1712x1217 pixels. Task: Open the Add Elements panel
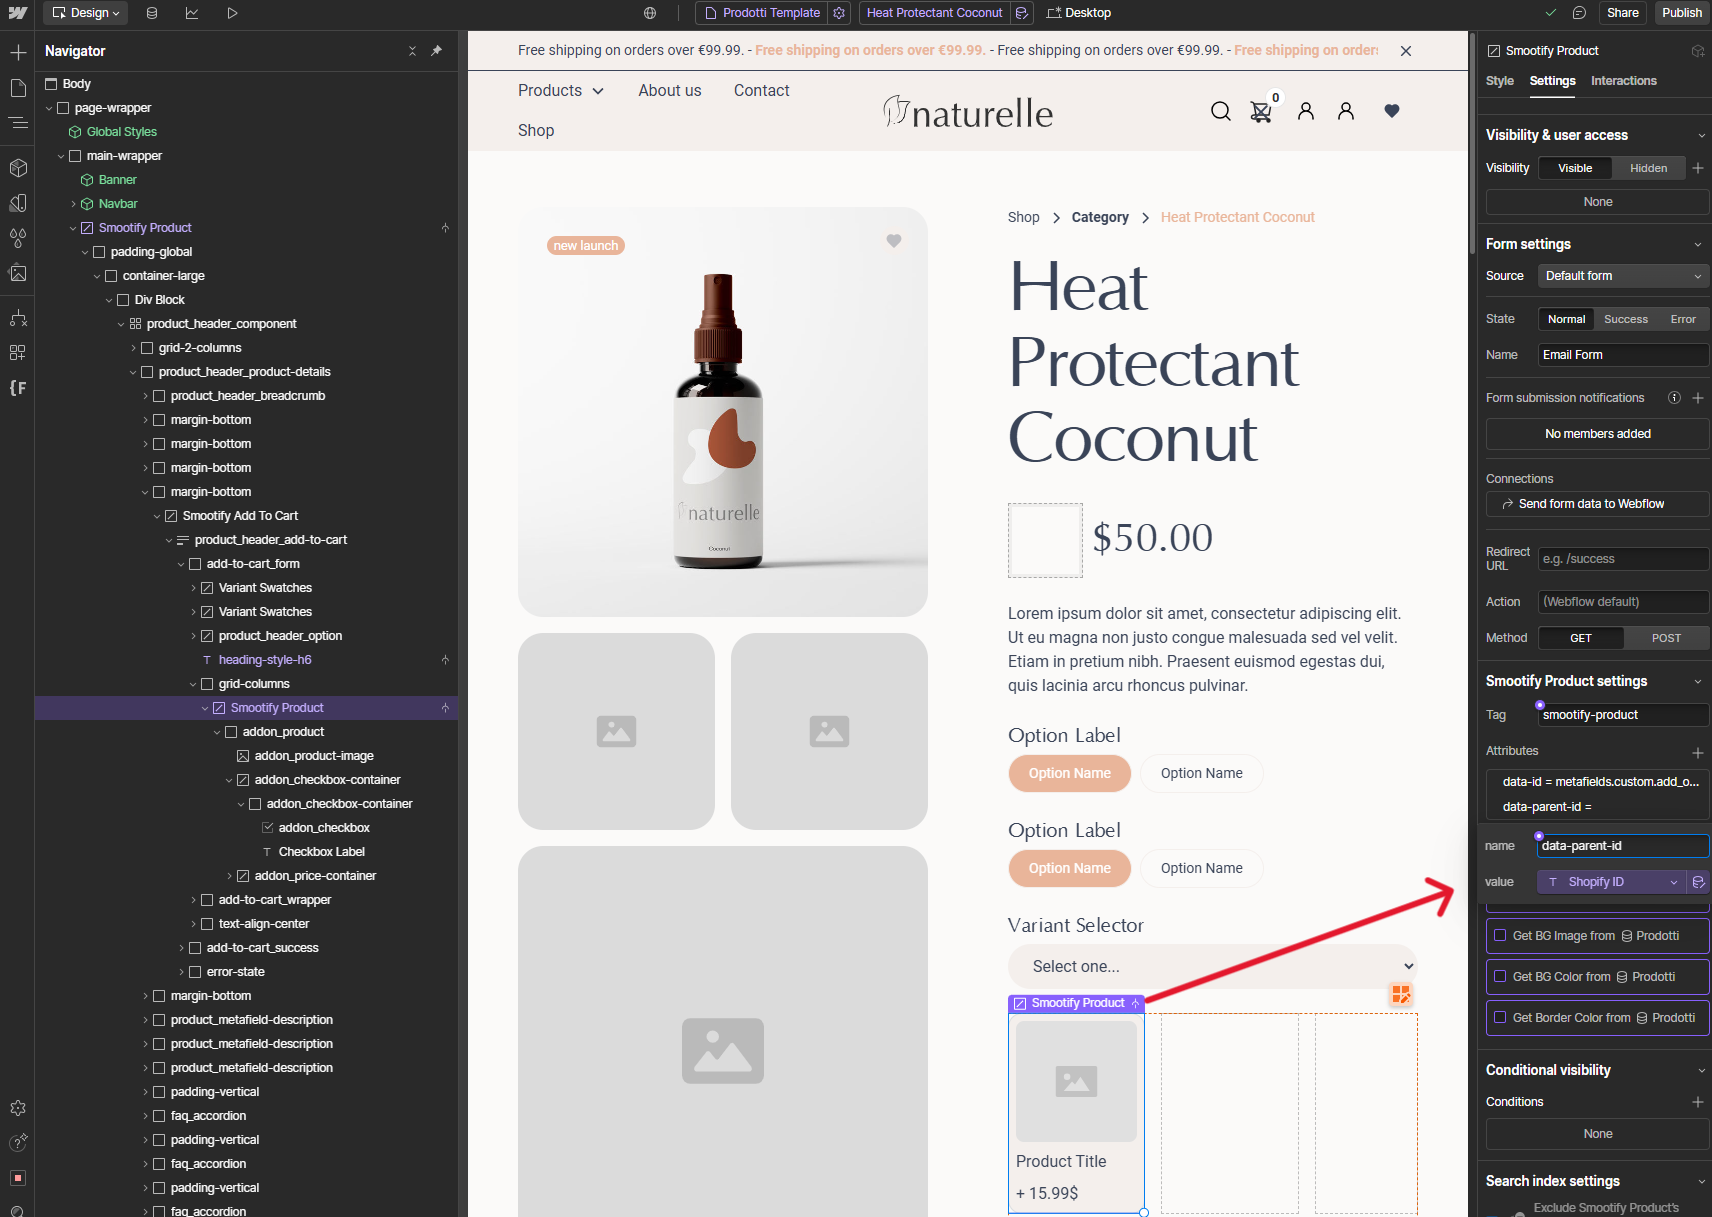tap(18, 52)
